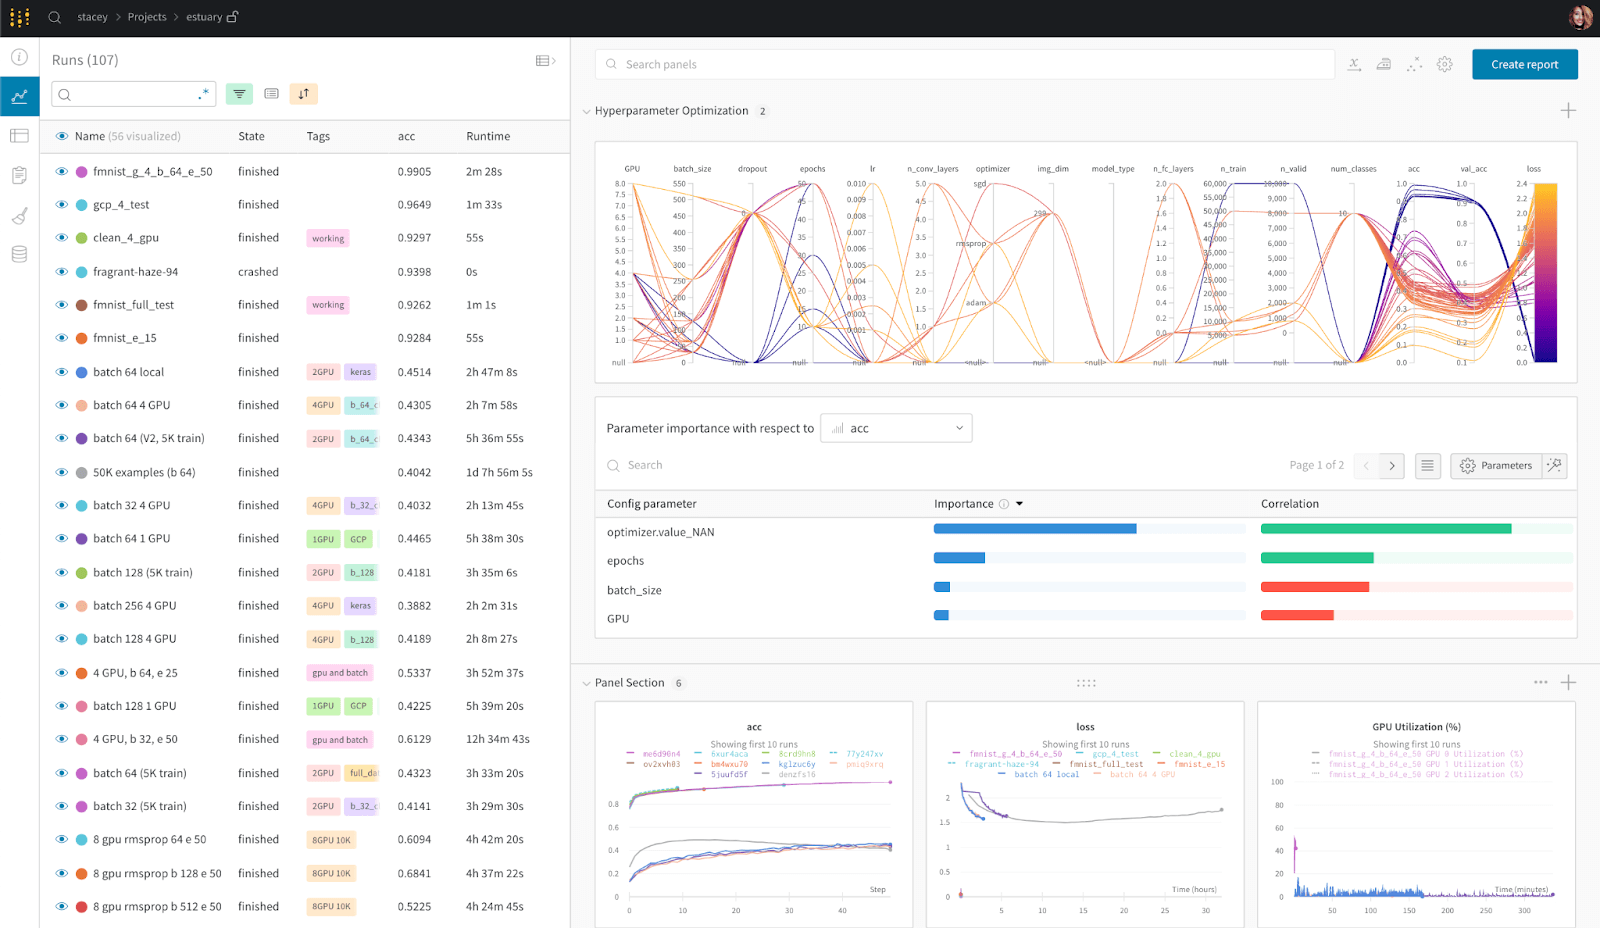Open the acc parameter importance dropdown
Image resolution: width=1600 pixels, height=928 pixels.
tap(896, 428)
